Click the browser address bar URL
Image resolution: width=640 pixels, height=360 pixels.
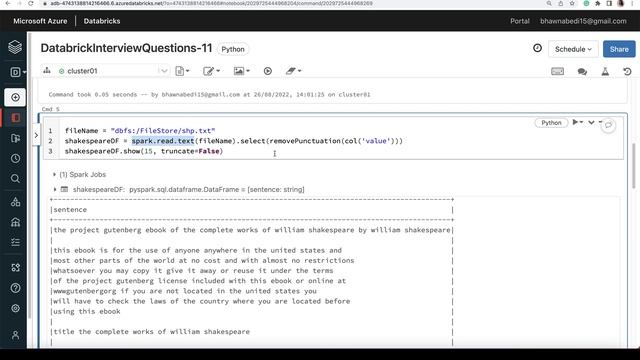[x=211, y=3]
